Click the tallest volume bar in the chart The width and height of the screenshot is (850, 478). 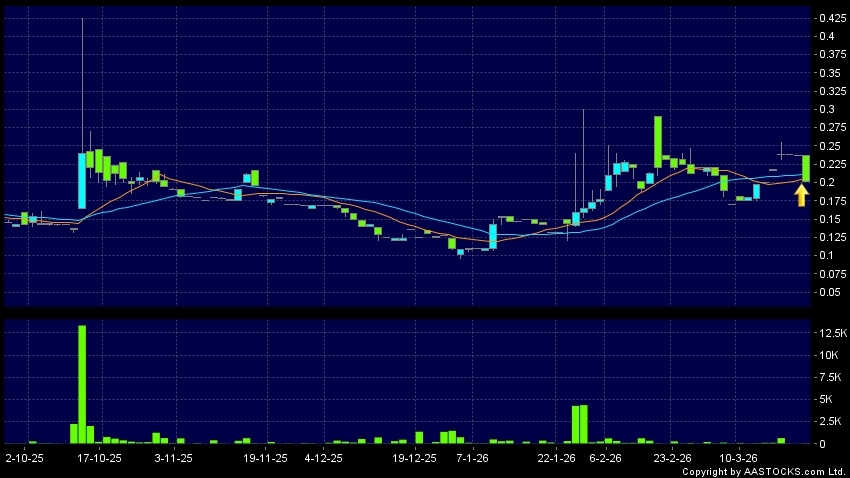pos(82,384)
